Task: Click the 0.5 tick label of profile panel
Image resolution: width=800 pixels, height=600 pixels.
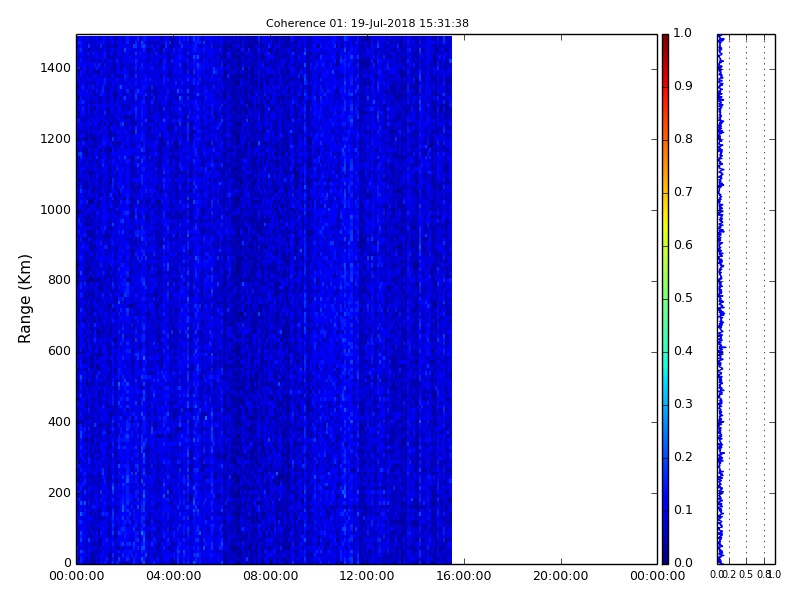Action: 746,574
